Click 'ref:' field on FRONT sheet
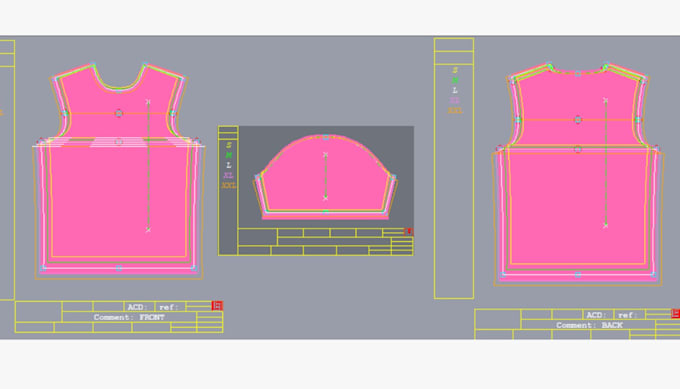Viewport: 680px width, 389px height. [170, 307]
